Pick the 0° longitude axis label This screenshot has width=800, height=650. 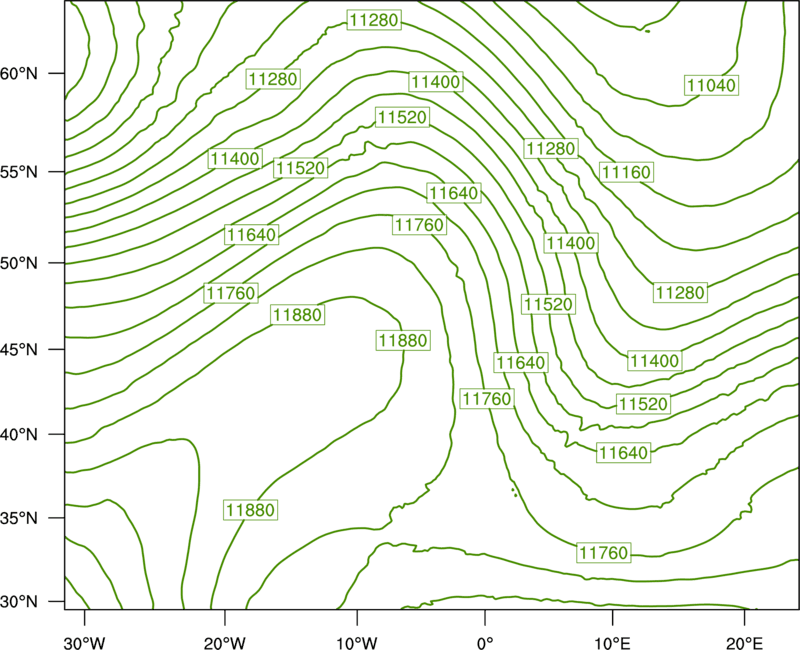(x=485, y=642)
